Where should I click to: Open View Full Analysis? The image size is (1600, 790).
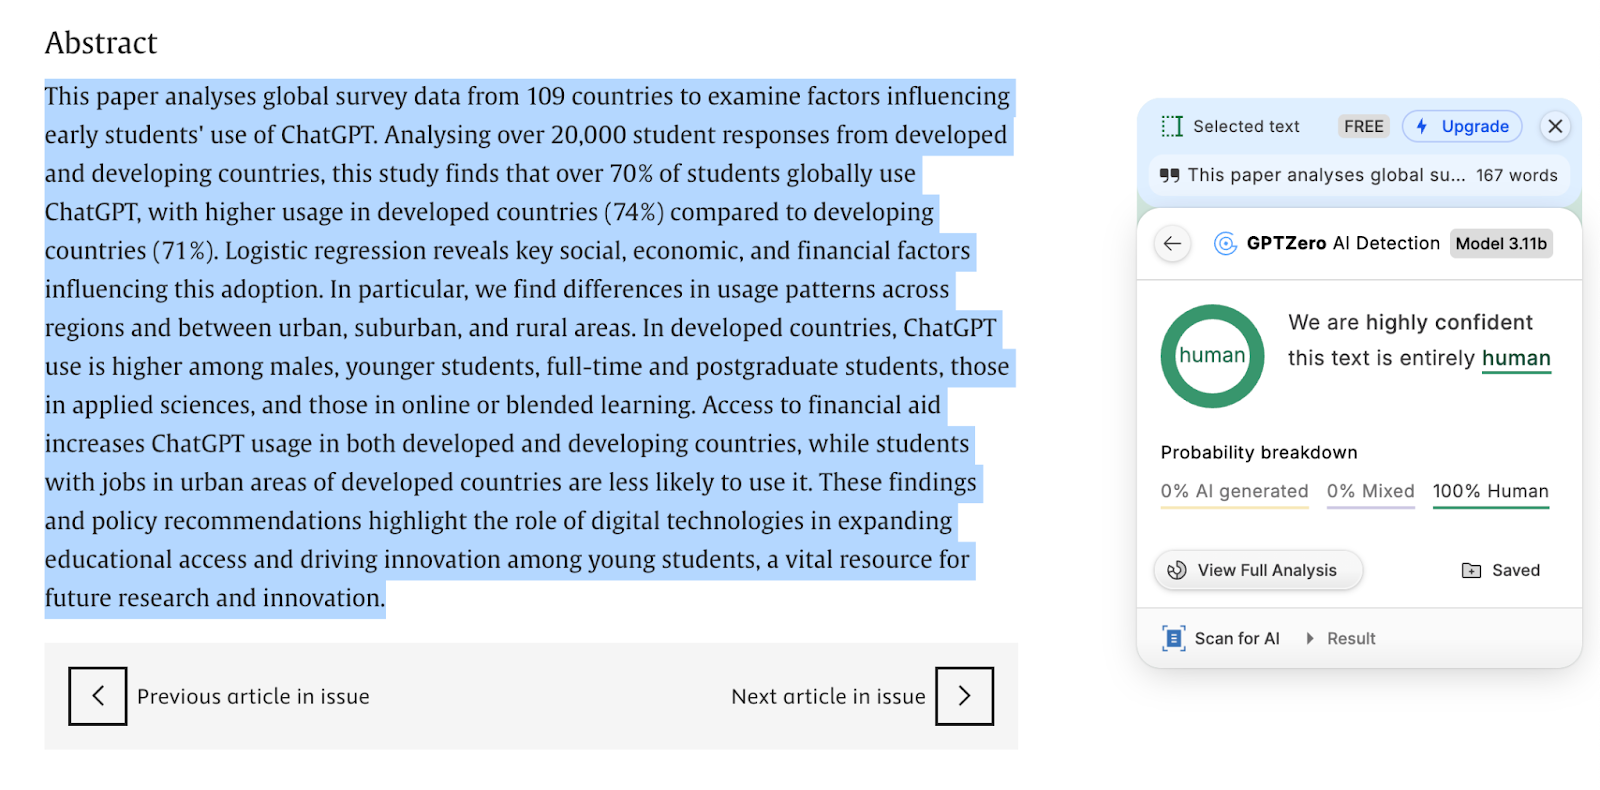point(1258,570)
